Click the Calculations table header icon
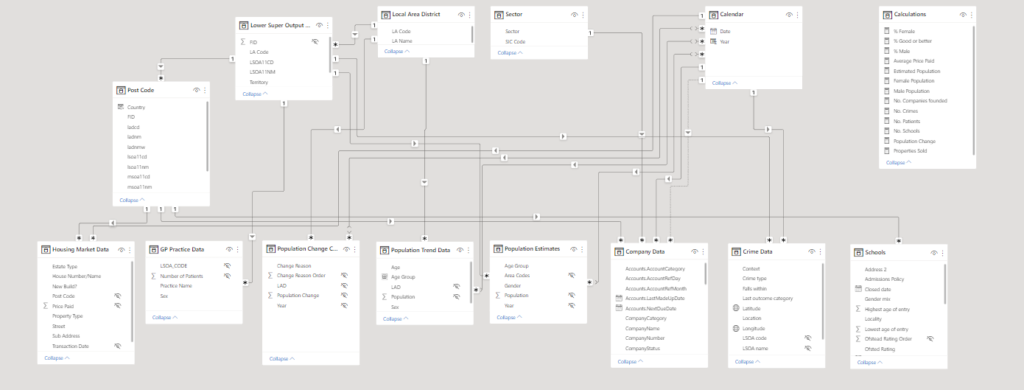The height and width of the screenshot is (390, 1024). (888, 14)
